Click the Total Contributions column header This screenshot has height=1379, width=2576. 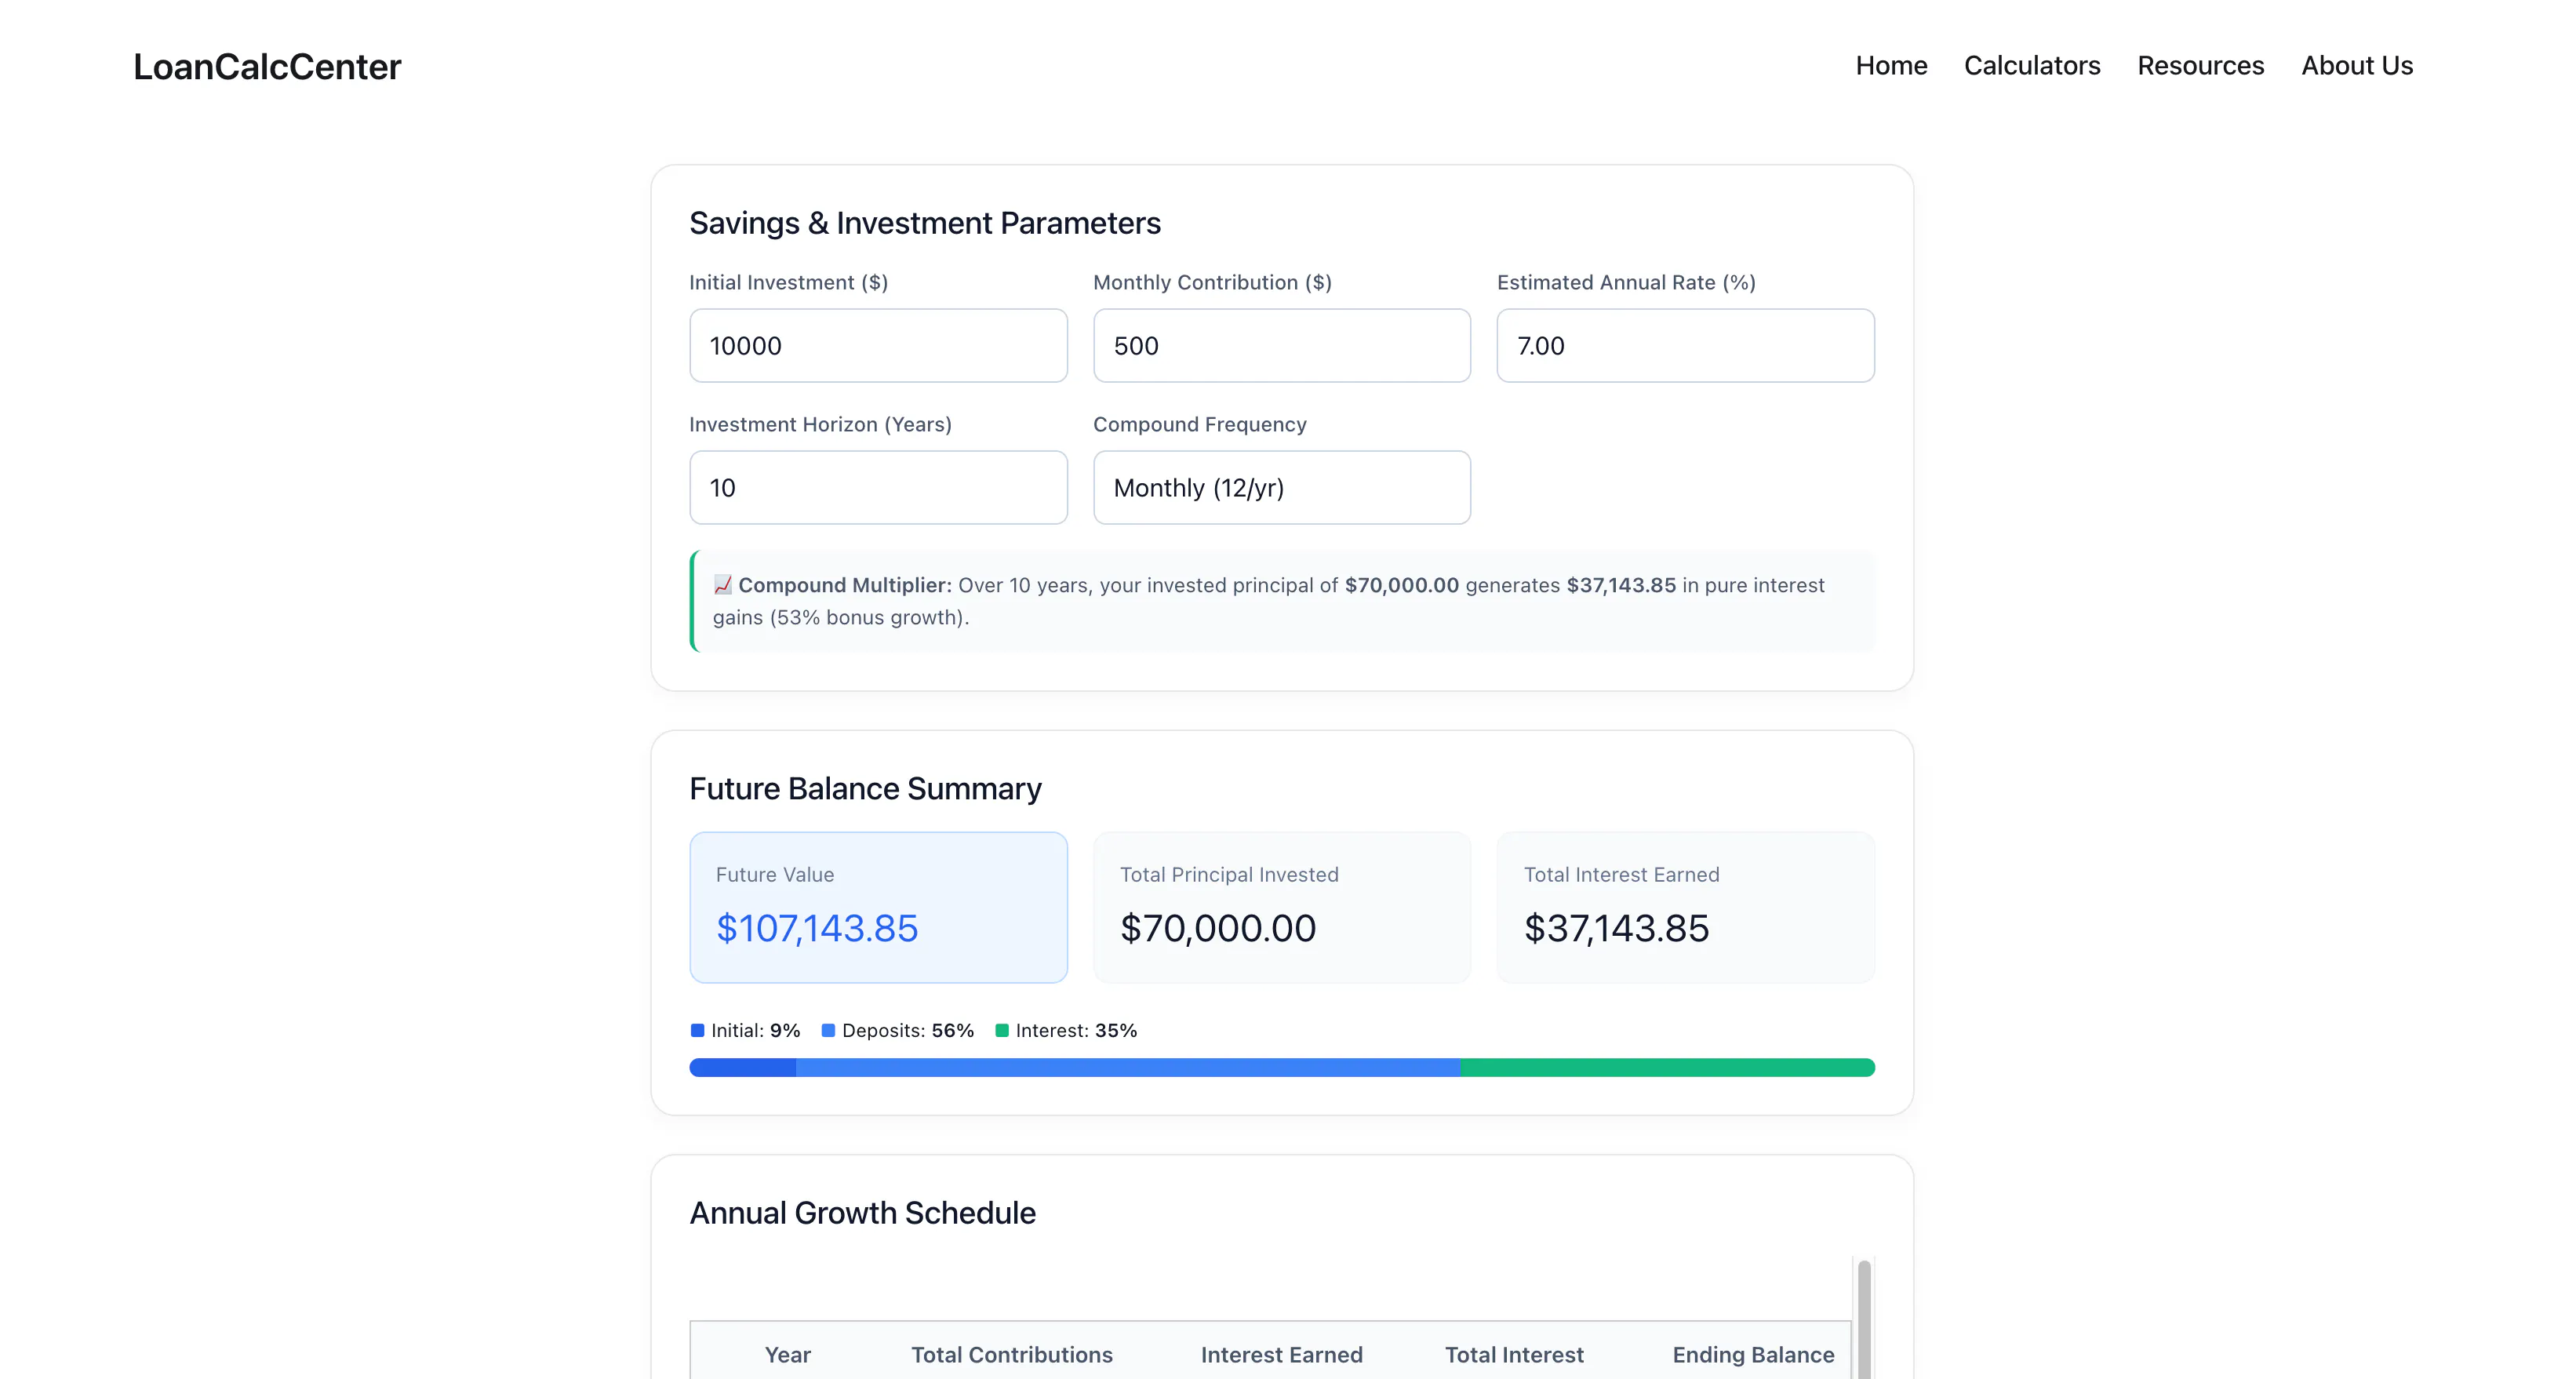(1012, 1355)
